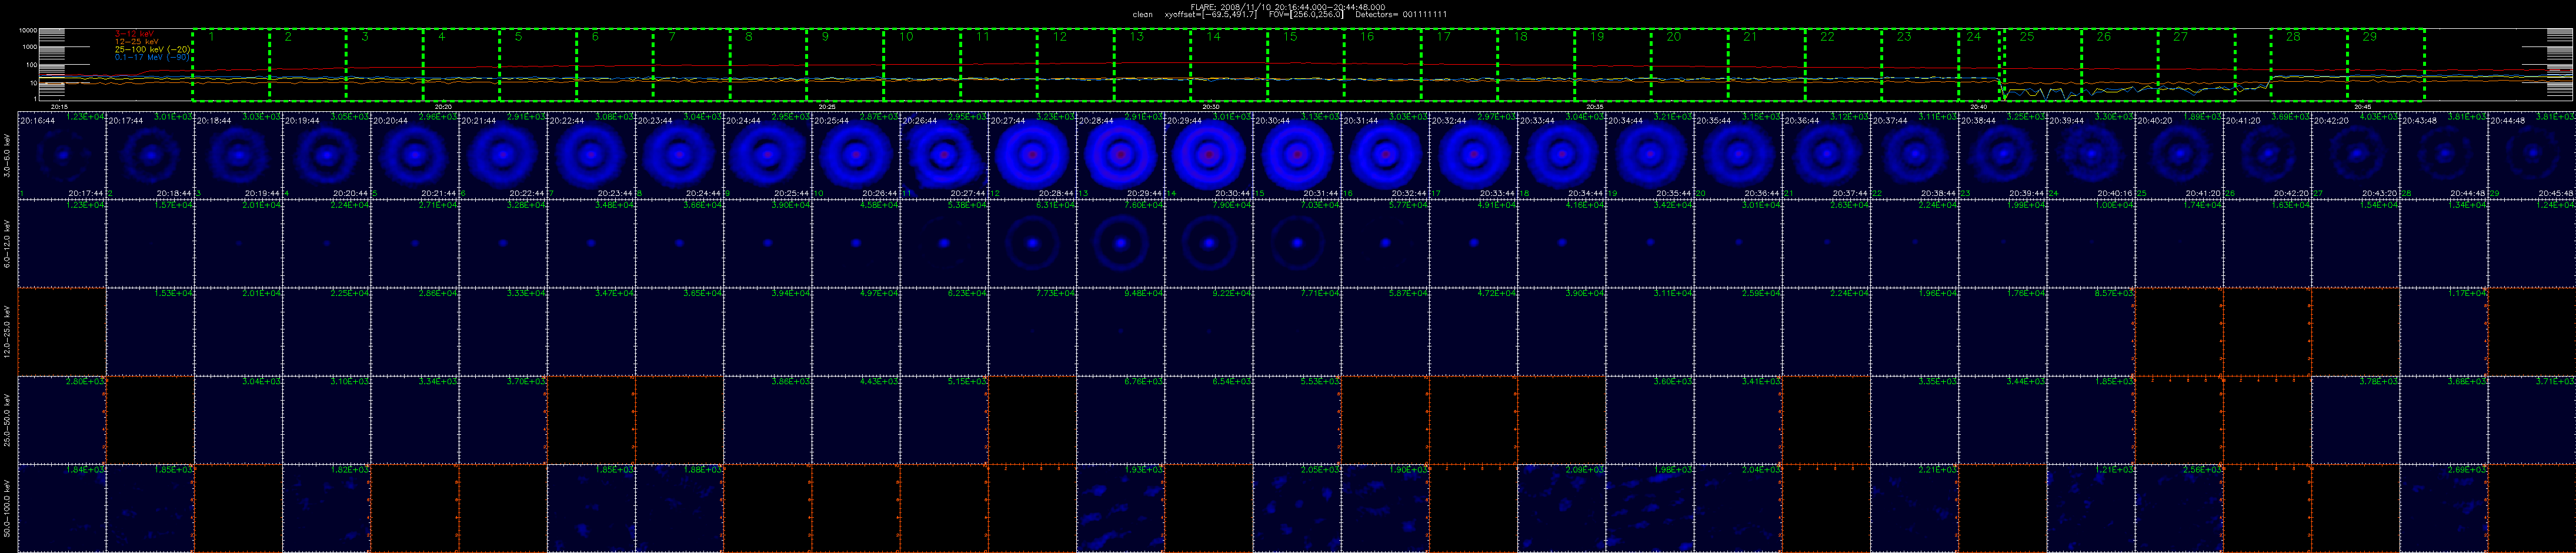View the 6.0-12.0 keV image labeled 7.90E+04
Image resolution: width=2576 pixels, height=553 pixels.
tap(1208, 243)
